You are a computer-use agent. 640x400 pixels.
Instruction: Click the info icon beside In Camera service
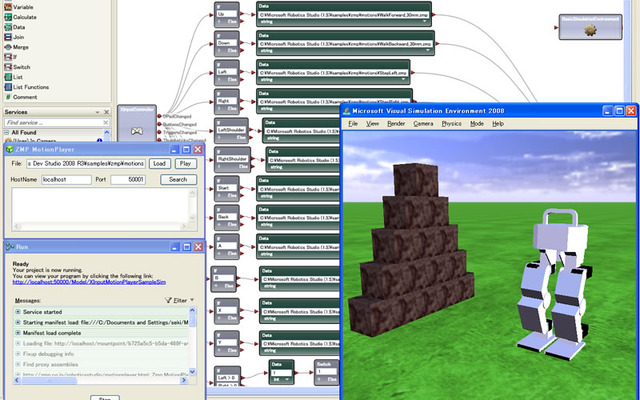pos(99,141)
